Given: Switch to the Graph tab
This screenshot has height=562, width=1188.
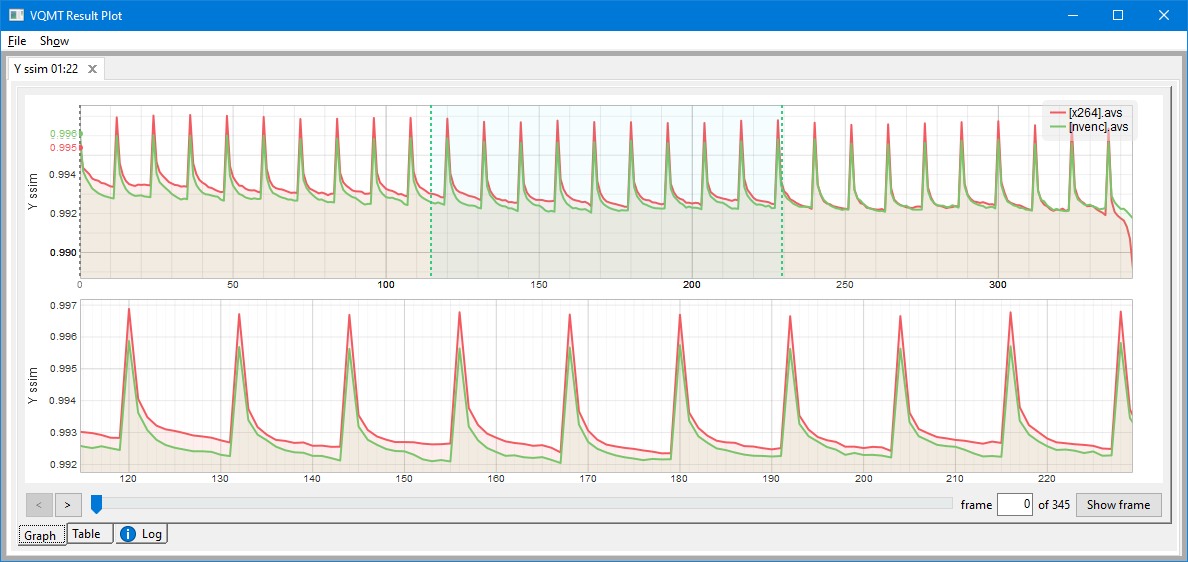Looking at the screenshot, I should pos(40,535).
